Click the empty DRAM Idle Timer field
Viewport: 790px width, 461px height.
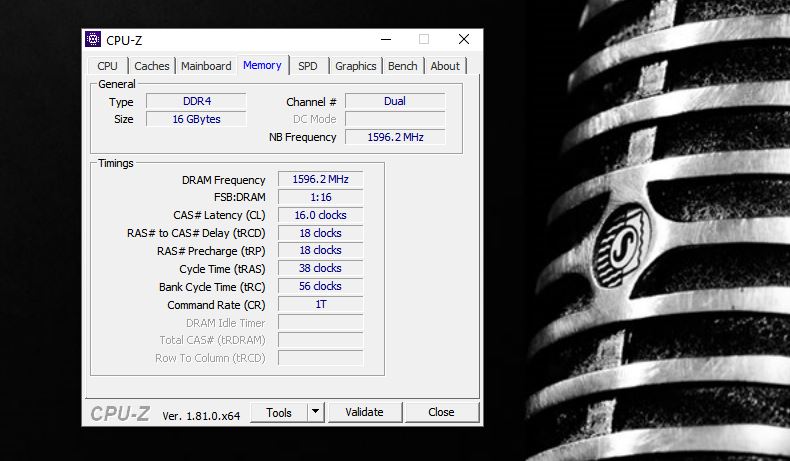320,322
